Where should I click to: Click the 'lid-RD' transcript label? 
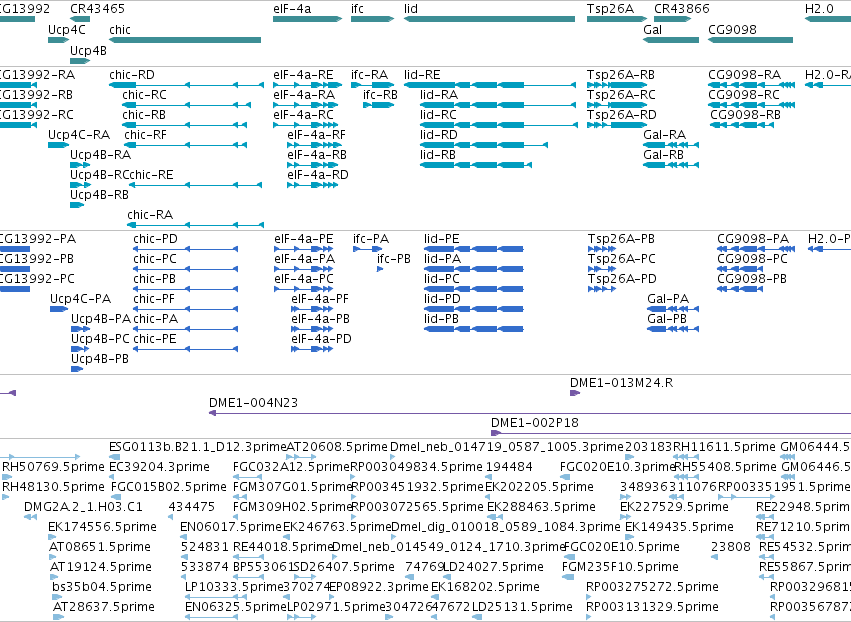(439, 135)
